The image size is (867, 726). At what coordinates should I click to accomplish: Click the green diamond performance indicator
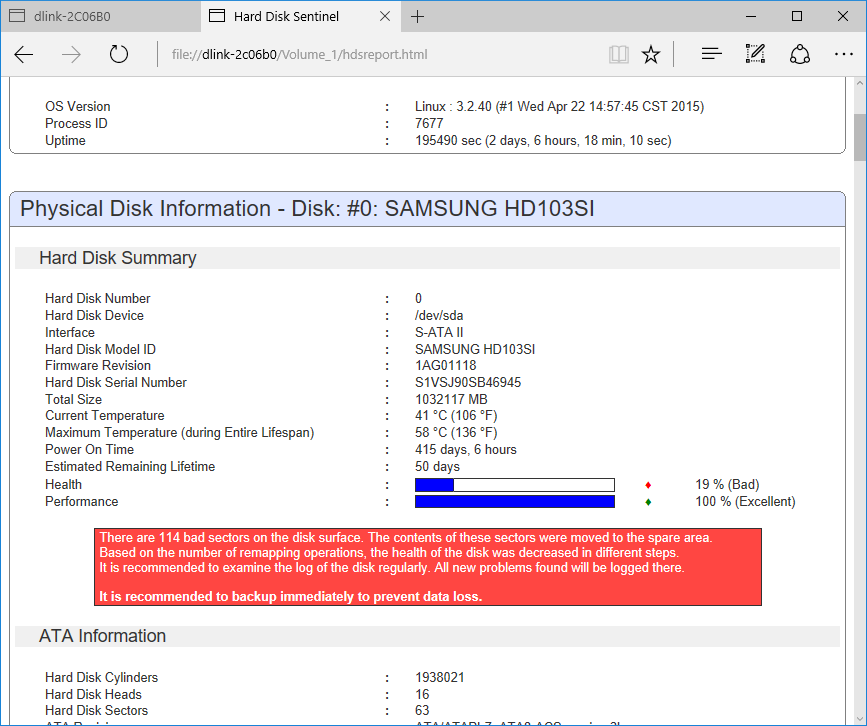[x=648, y=502]
